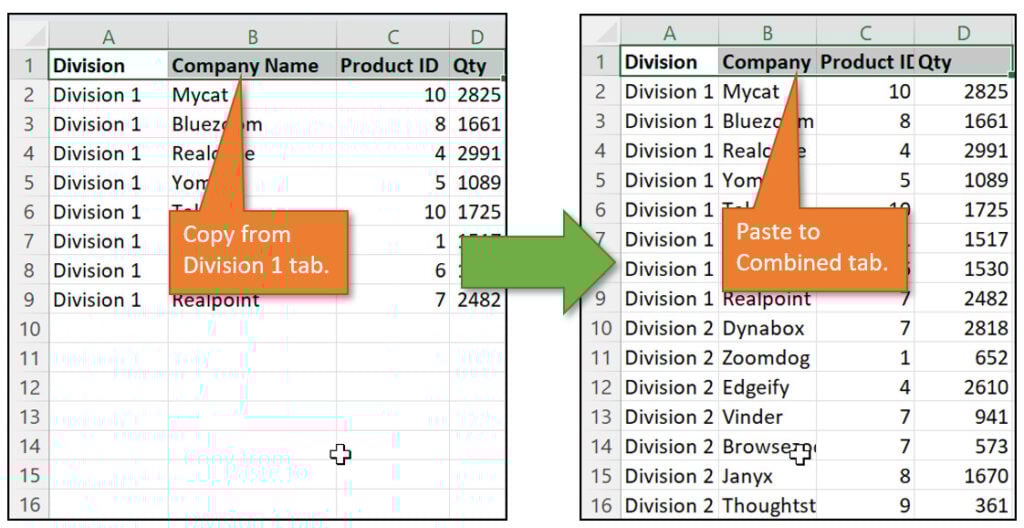Select row 16 header in right sheet
The height and width of the screenshot is (528, 1024).
[600, 505]
